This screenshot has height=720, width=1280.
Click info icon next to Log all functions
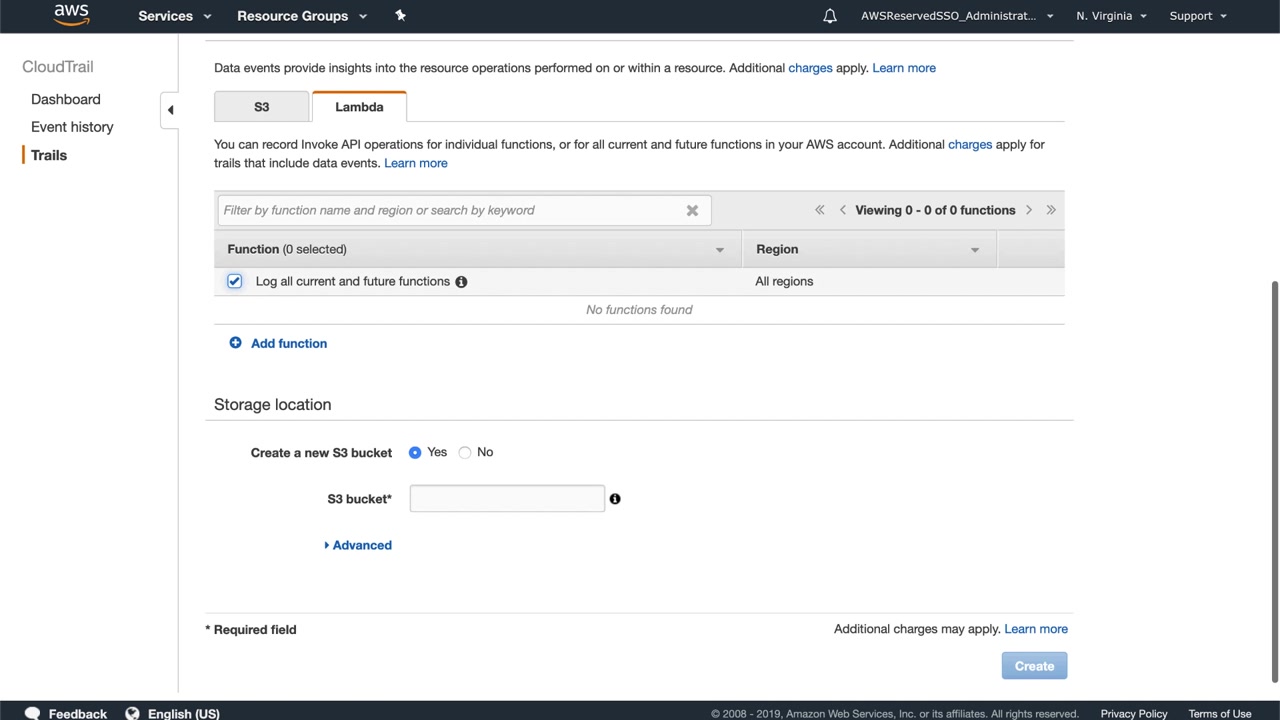pyautogui.click(x=461, y=282)
